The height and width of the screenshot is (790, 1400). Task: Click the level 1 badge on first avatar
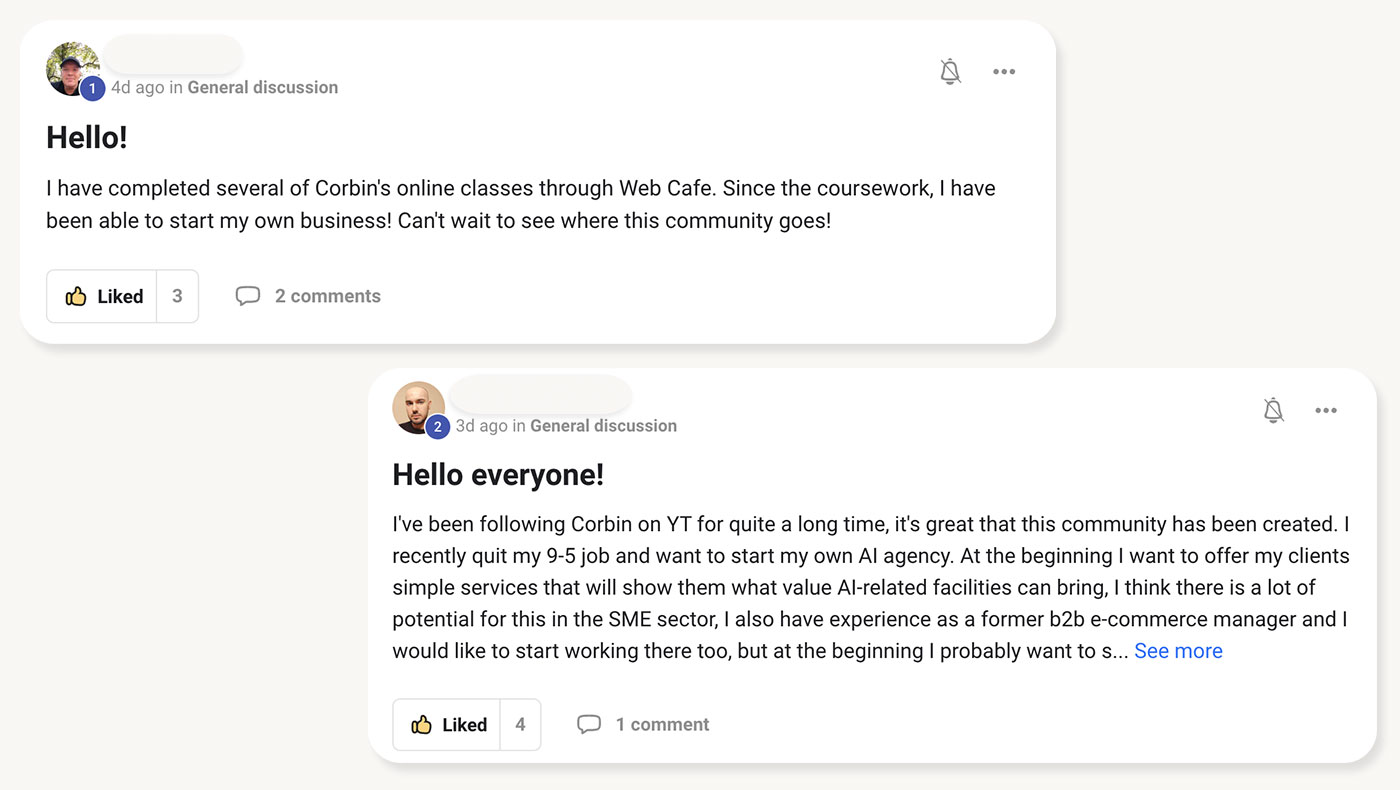(x=92, y=88)
